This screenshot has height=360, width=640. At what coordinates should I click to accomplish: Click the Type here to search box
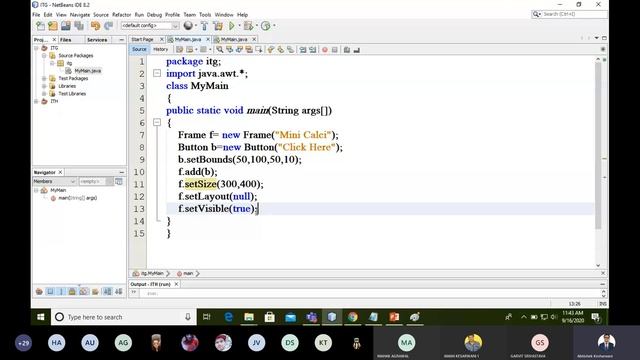[124, 317]
